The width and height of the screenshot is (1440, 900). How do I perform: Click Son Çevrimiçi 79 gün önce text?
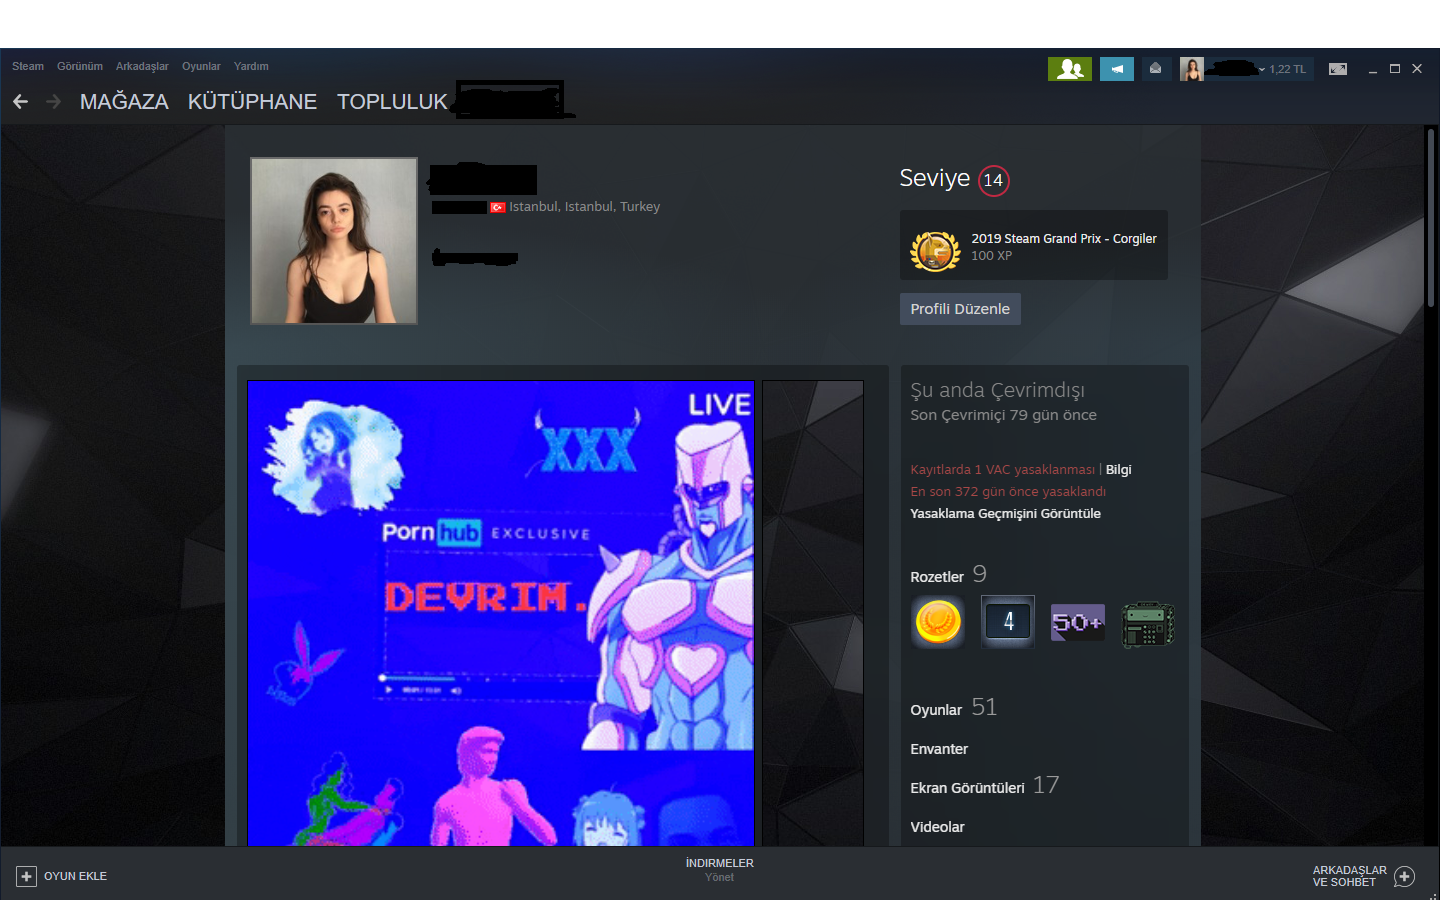click(1003, 415)
